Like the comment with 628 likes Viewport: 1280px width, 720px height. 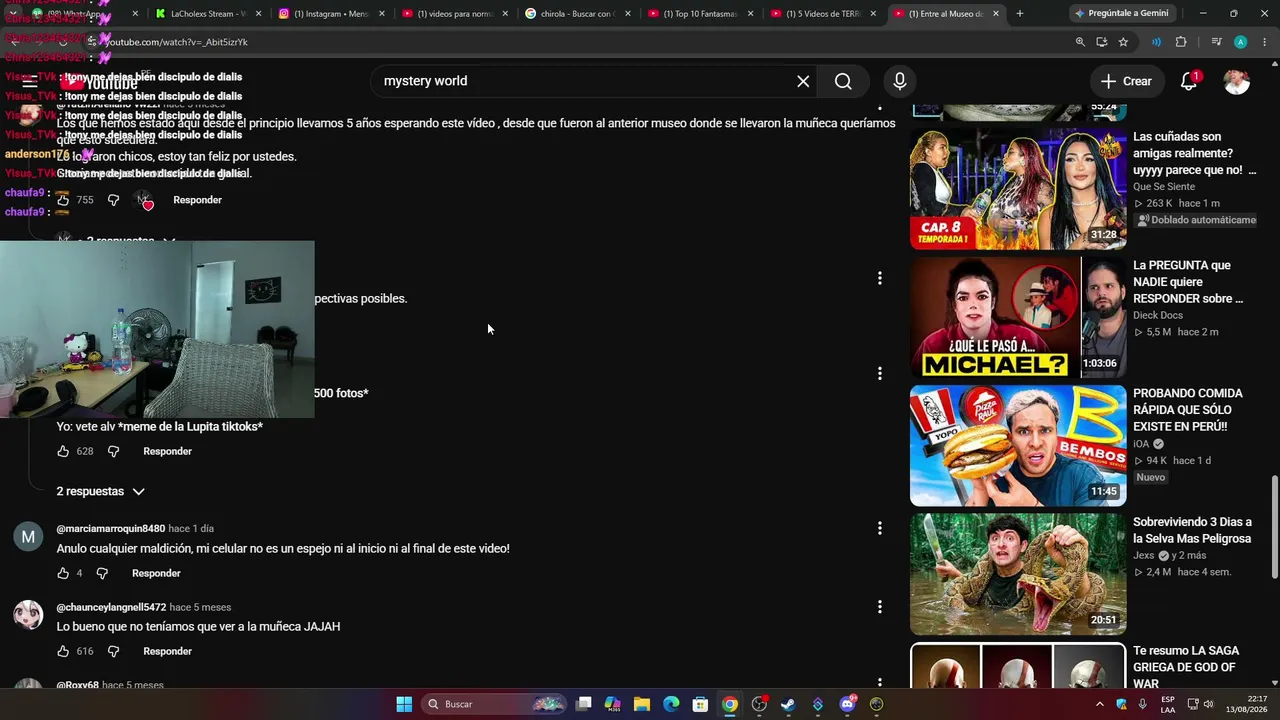[x=63, y=451]
